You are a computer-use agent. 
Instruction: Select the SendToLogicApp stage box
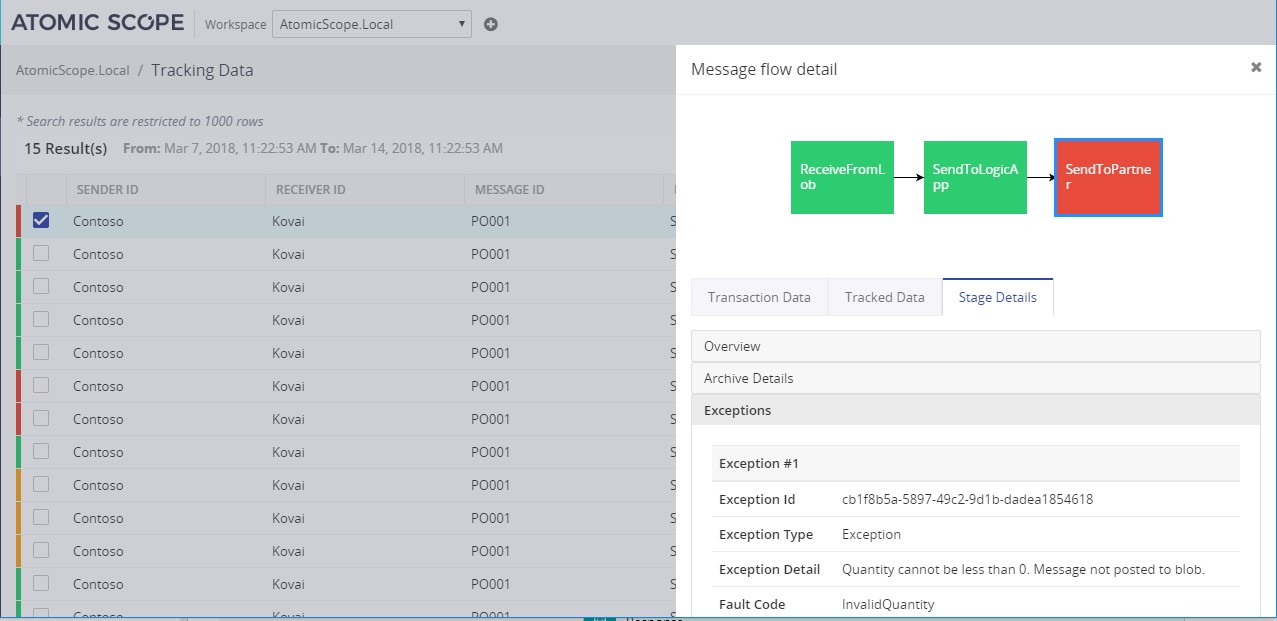click(974, 177)
